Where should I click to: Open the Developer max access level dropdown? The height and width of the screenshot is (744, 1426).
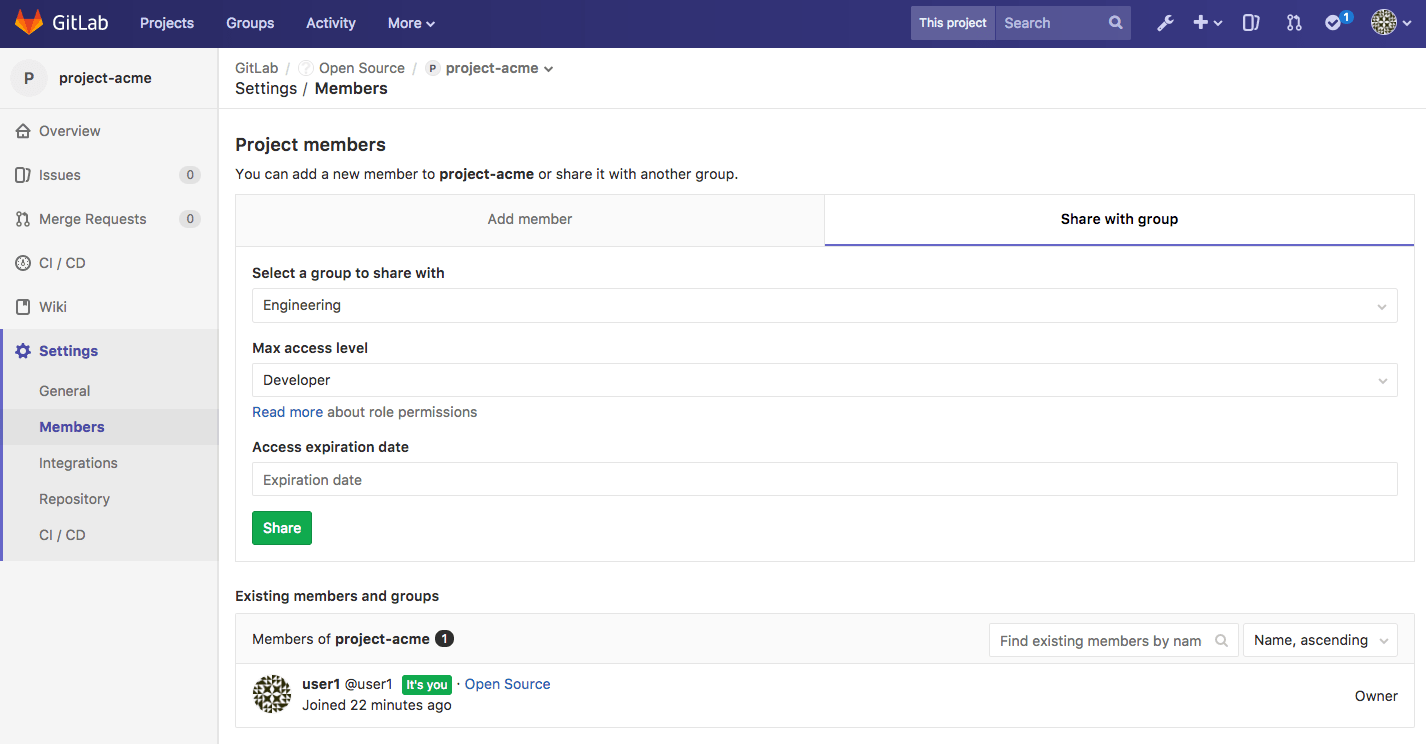coord(824,380)
